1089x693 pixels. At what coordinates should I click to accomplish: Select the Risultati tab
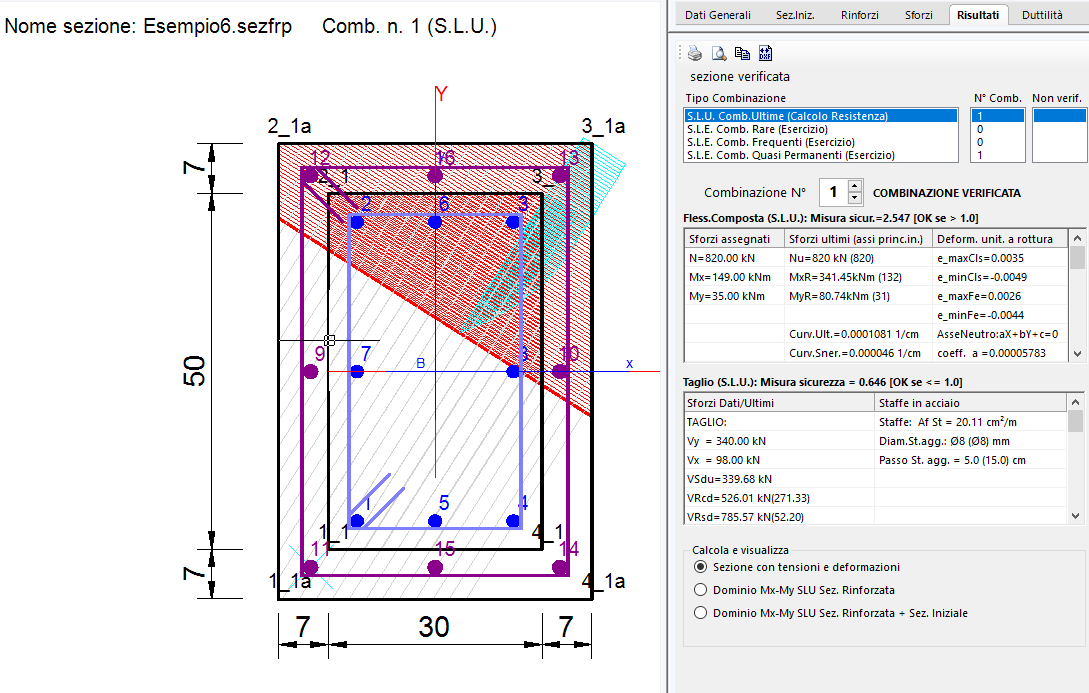point(978,15)
